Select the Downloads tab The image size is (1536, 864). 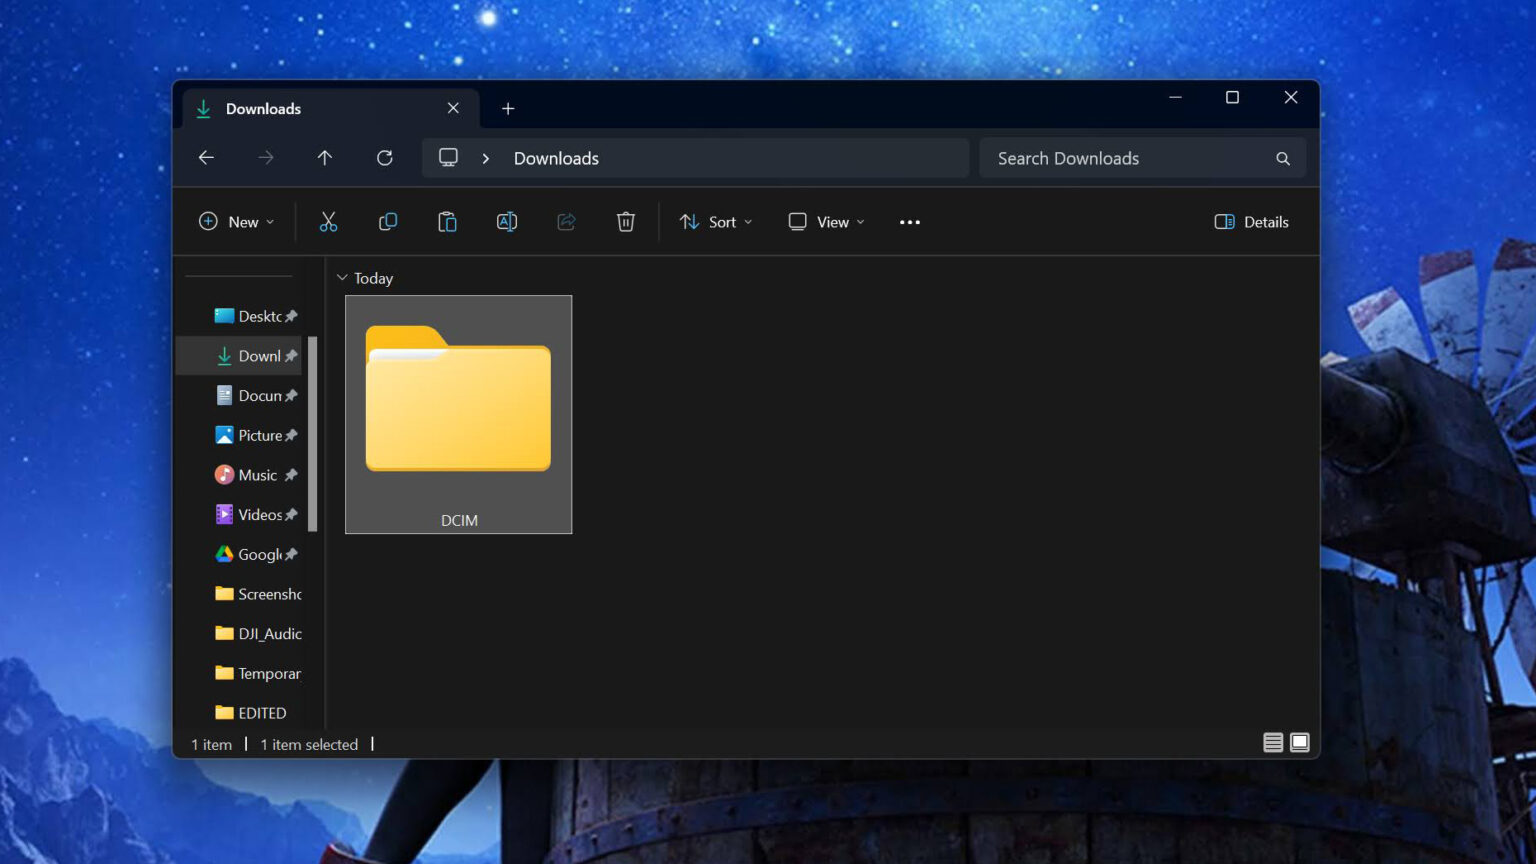click(x=263, y=108)
